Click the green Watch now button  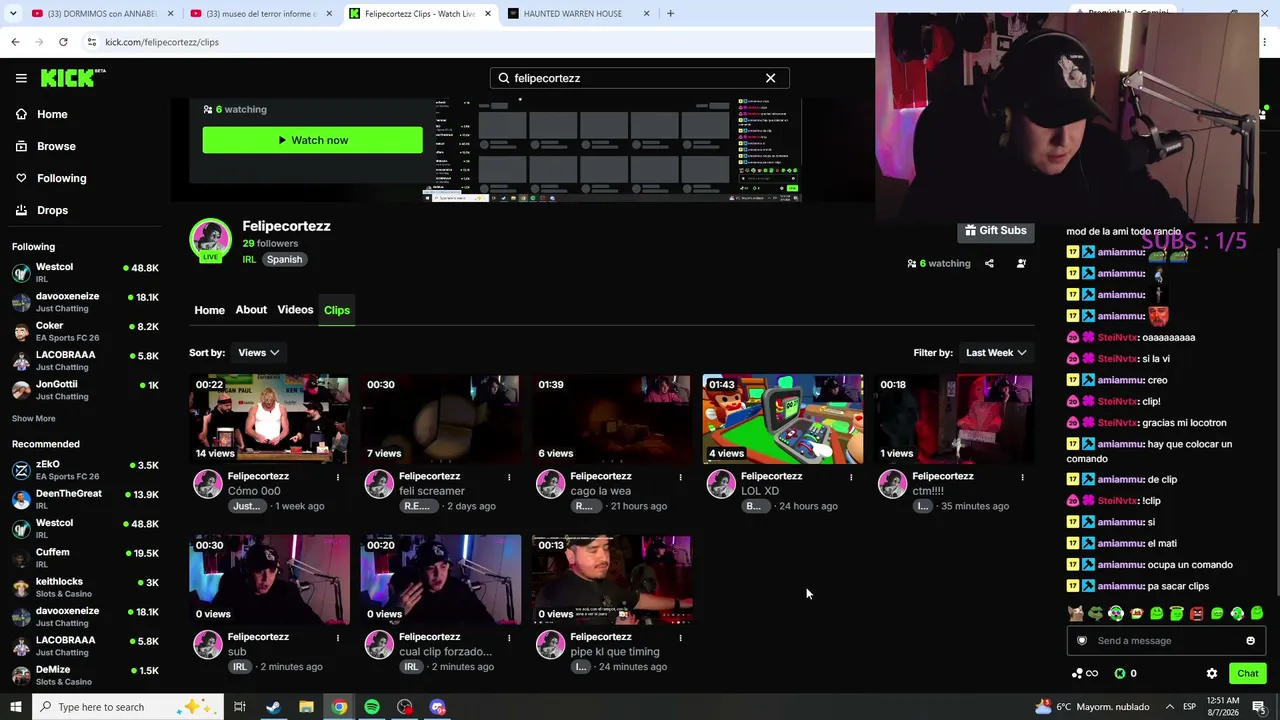click(x=312, y=140)
